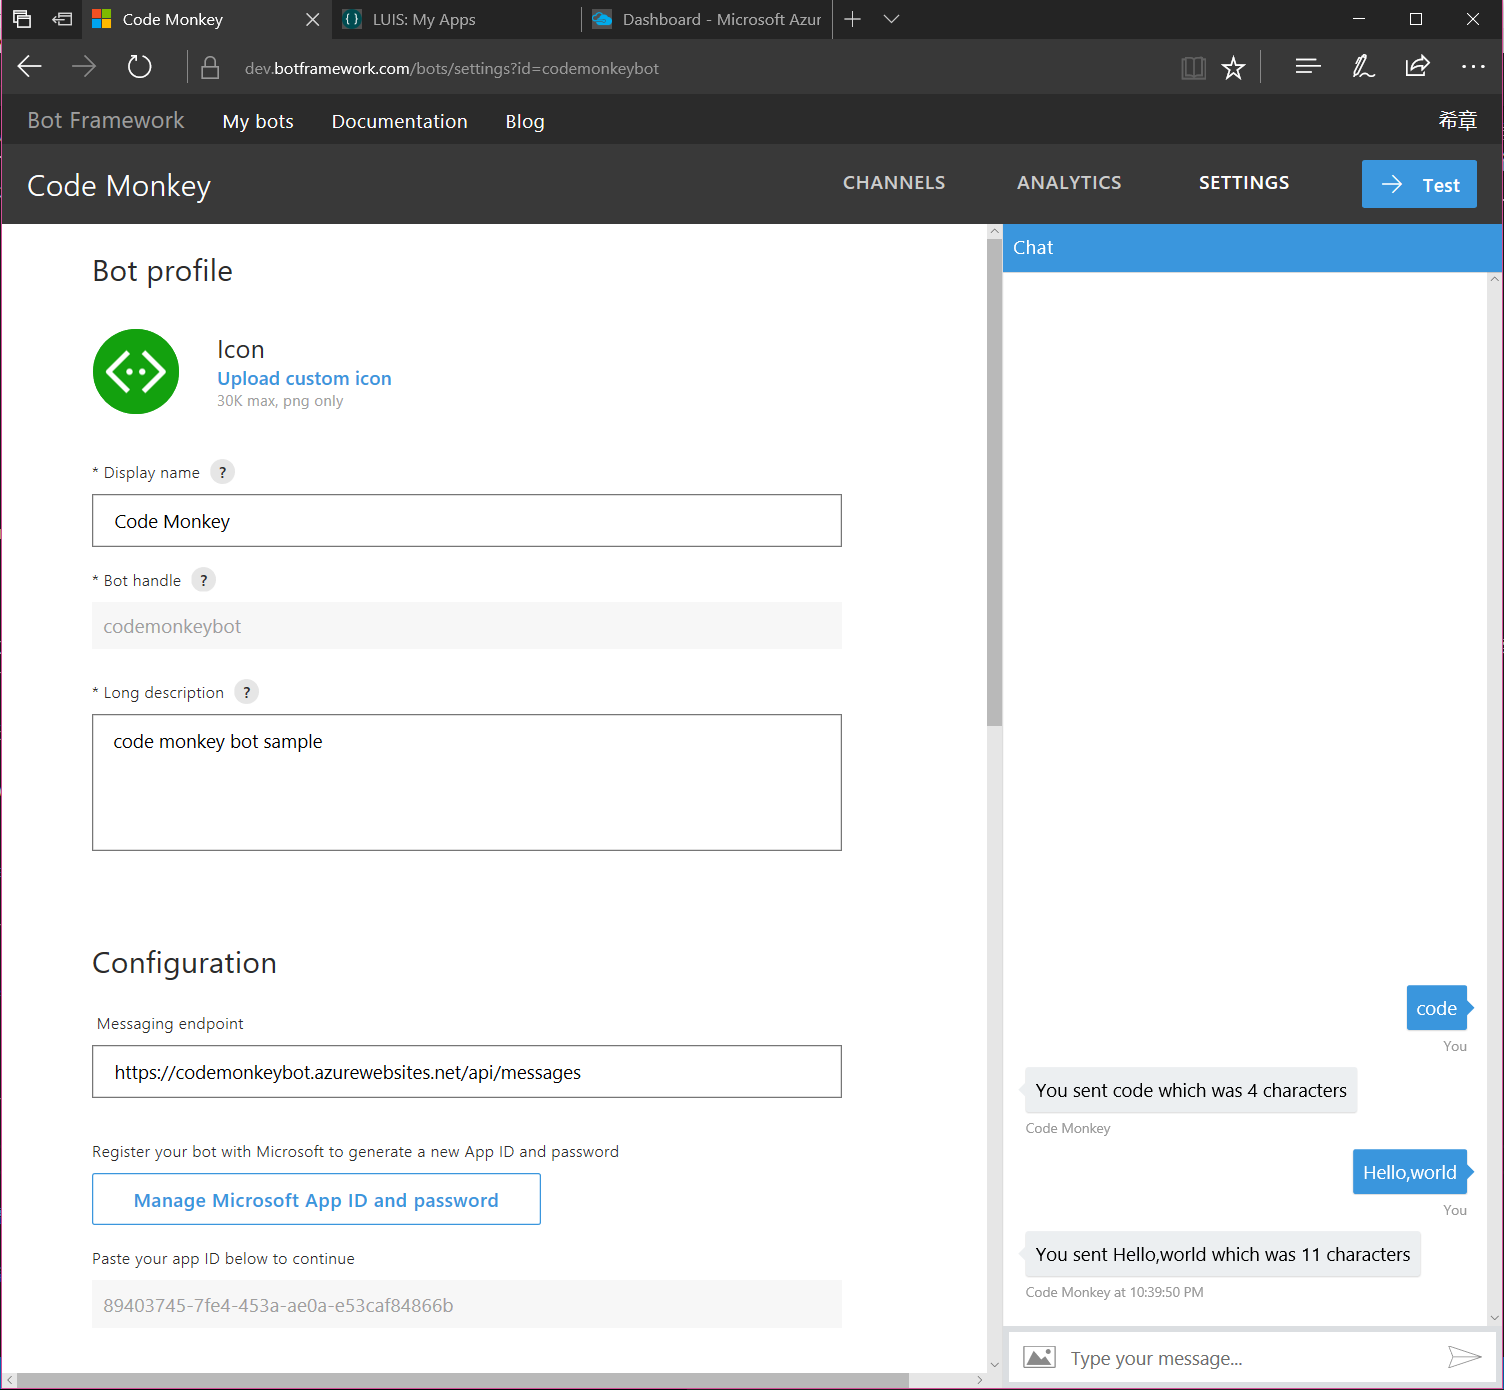Add this page to favorites
Viewport: 1504px width, 1390px height.
click(x=1233, y=67)
